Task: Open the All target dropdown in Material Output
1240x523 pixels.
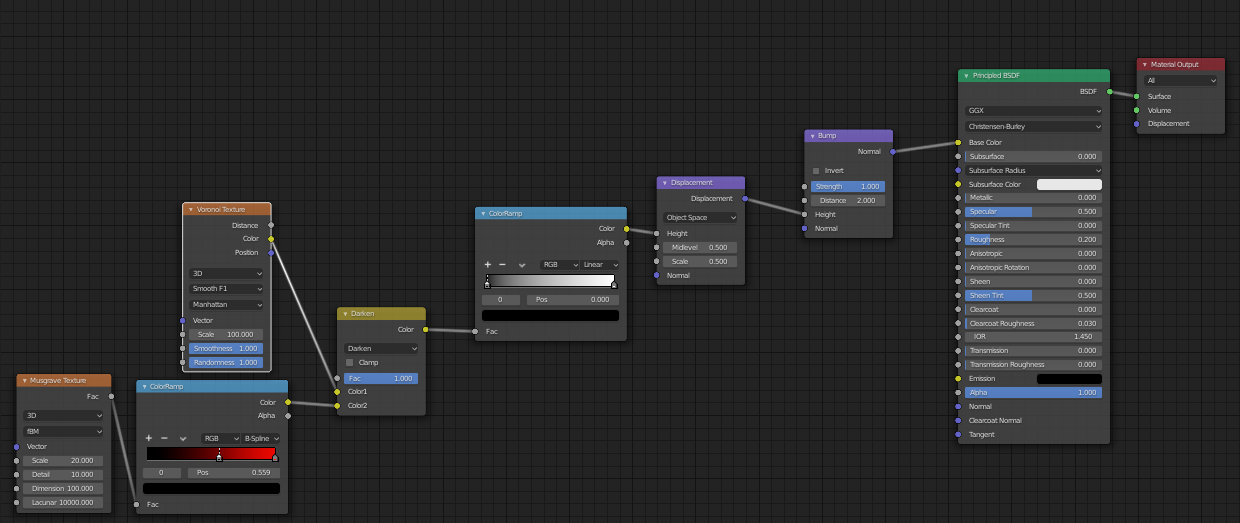Action: 1182,80
